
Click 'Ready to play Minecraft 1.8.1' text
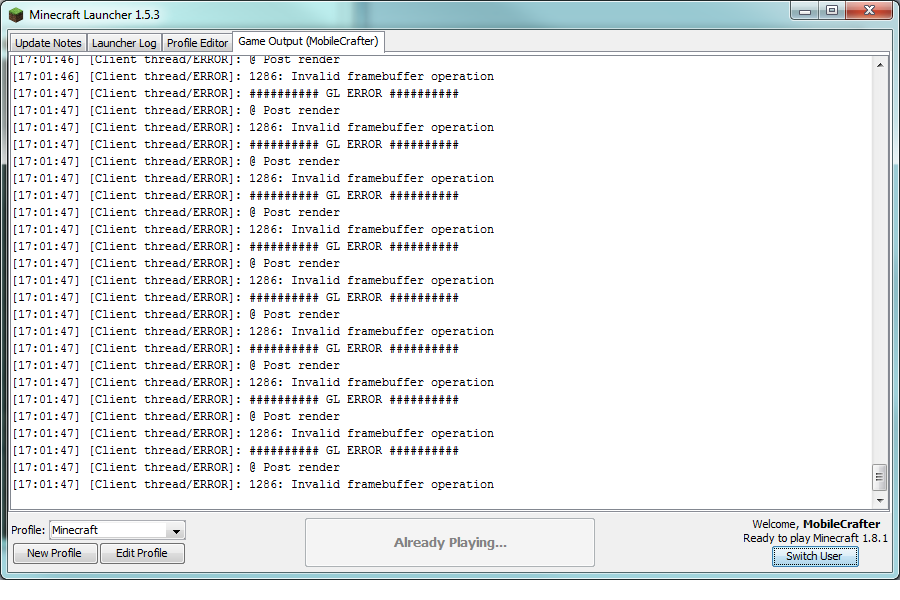click(815, 539)
